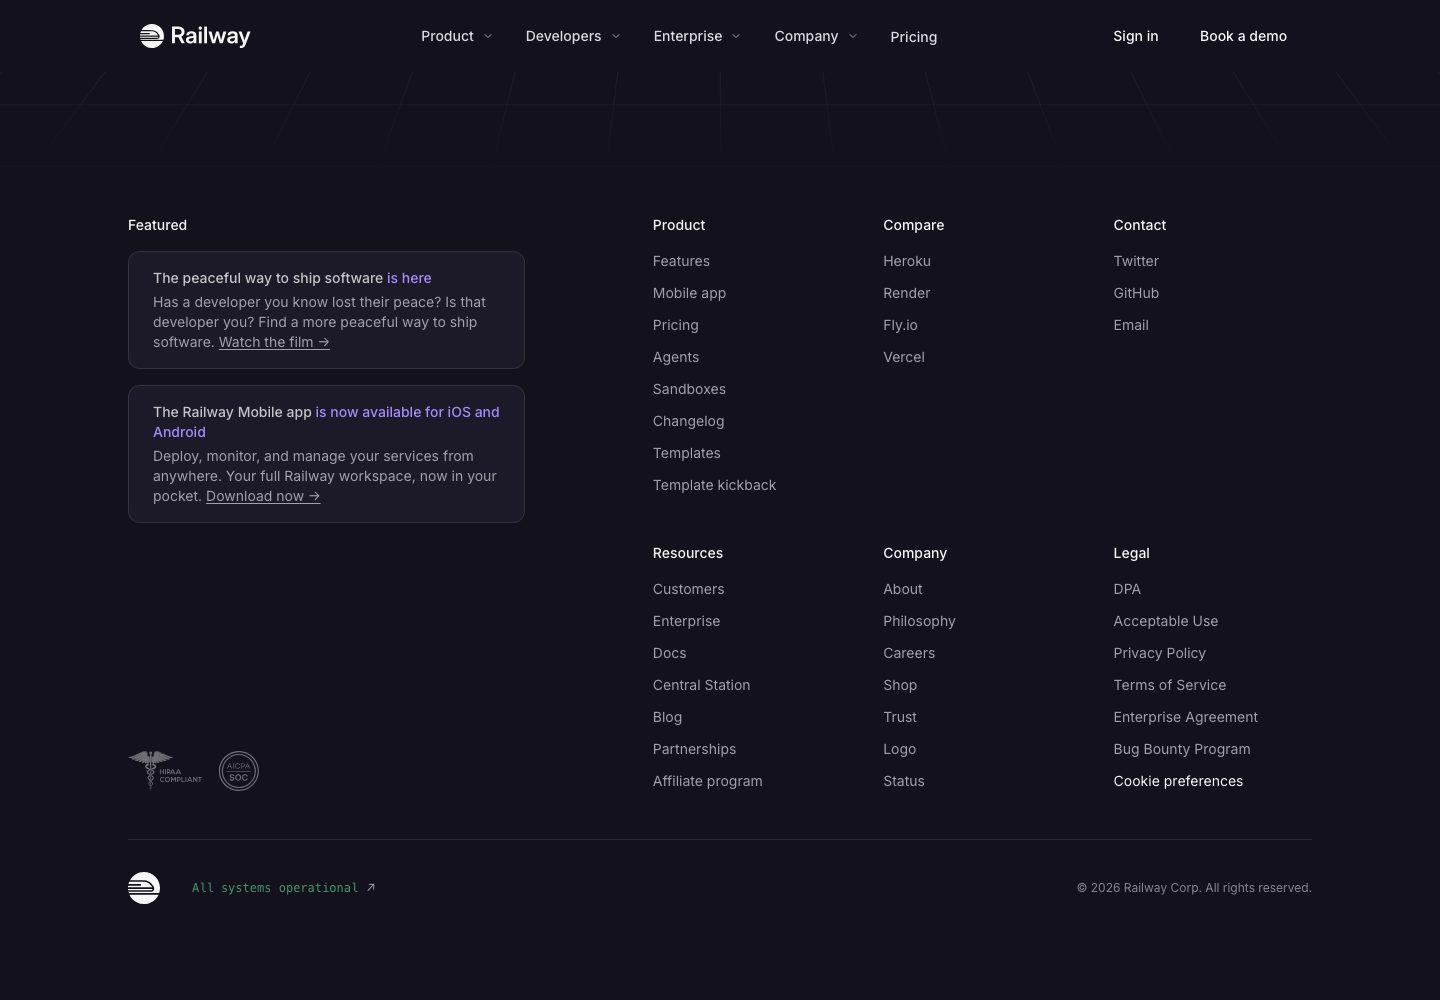
Task: Click arrow icon beside All systems operational
Action: coord(371,887)
